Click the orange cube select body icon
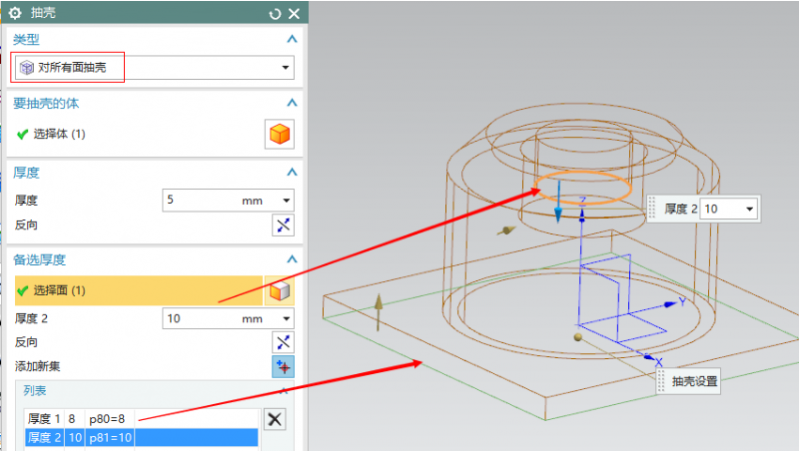This screenshot has width=800, height=451. 279,134
